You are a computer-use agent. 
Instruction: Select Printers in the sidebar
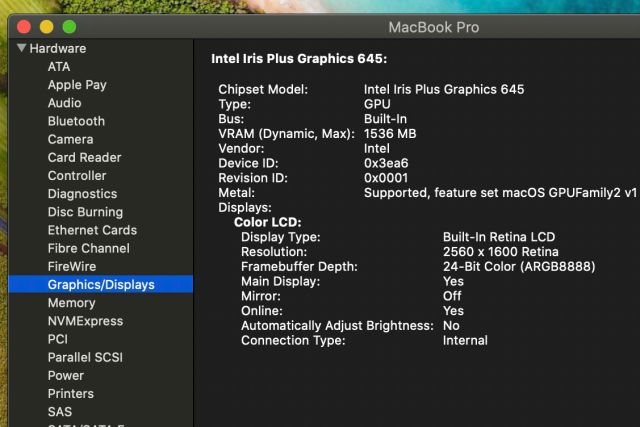[71, 394]
